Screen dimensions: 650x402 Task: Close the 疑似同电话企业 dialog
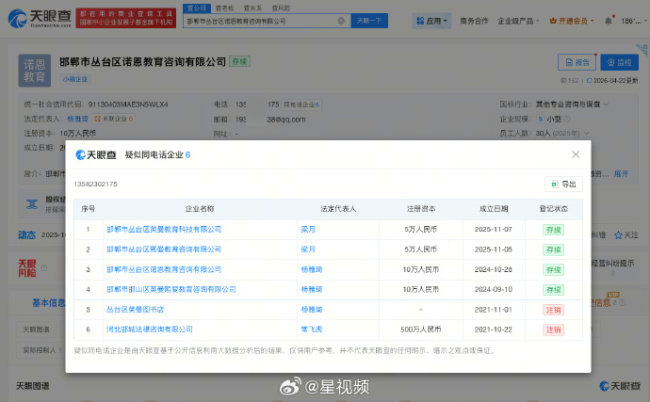(x=575, y=155)
